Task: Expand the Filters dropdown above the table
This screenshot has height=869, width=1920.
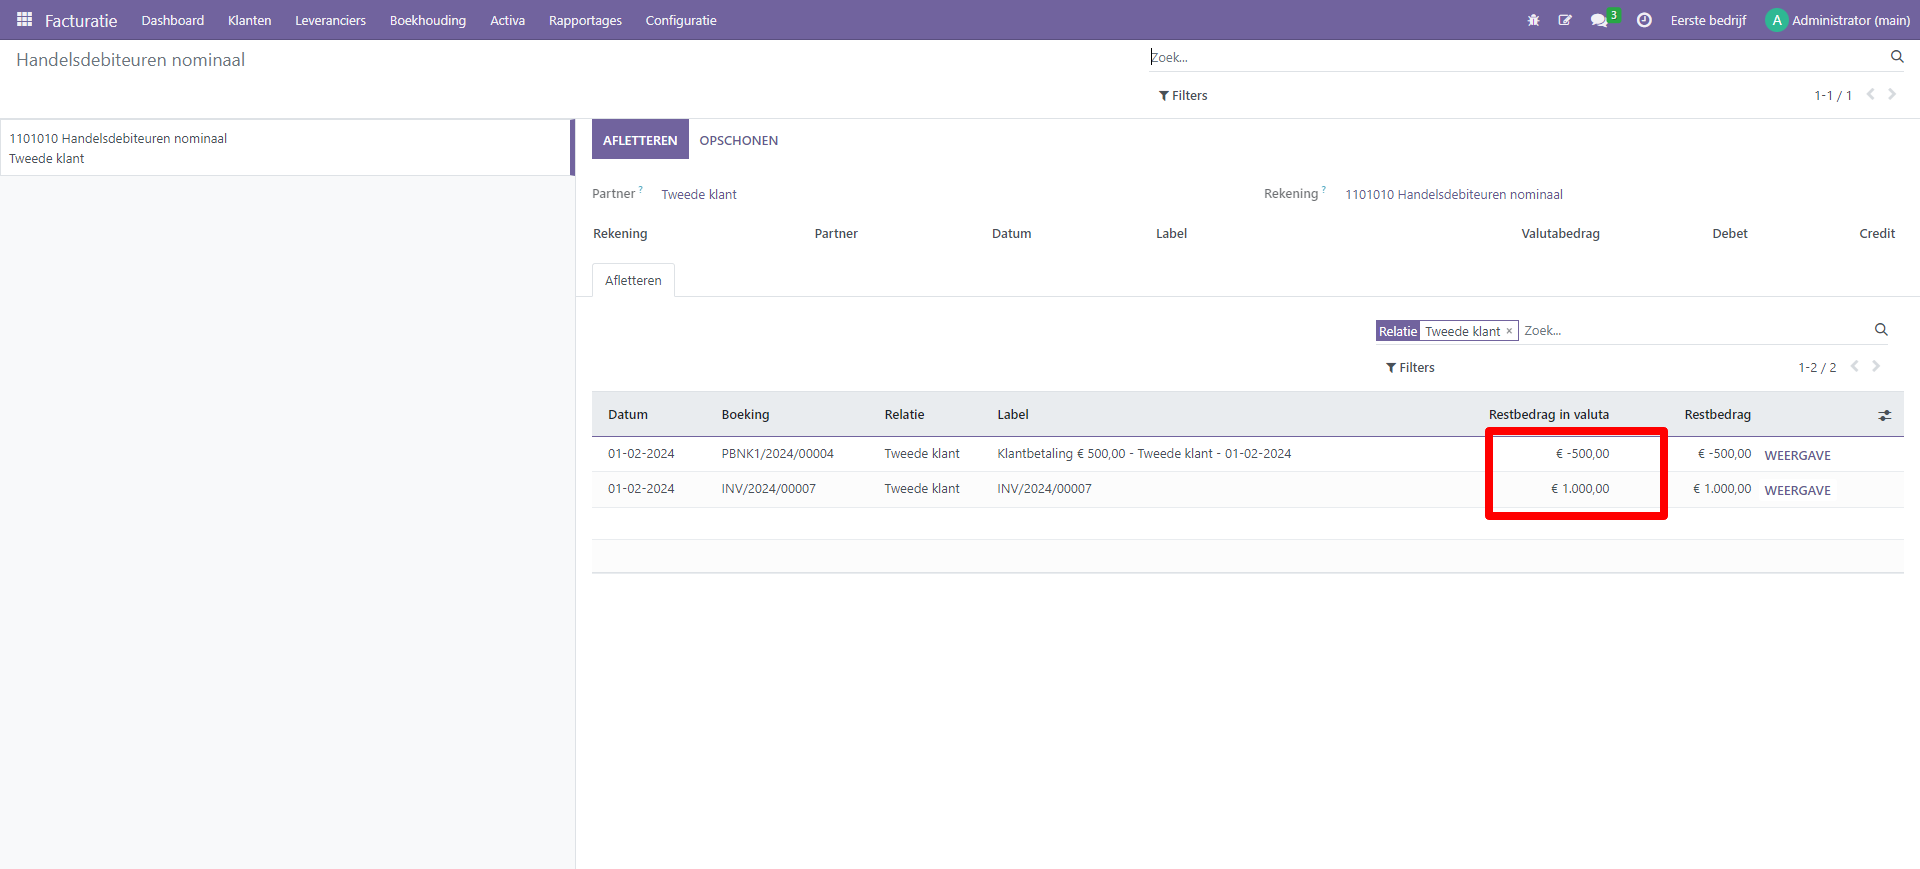Action: (1410, 368)
